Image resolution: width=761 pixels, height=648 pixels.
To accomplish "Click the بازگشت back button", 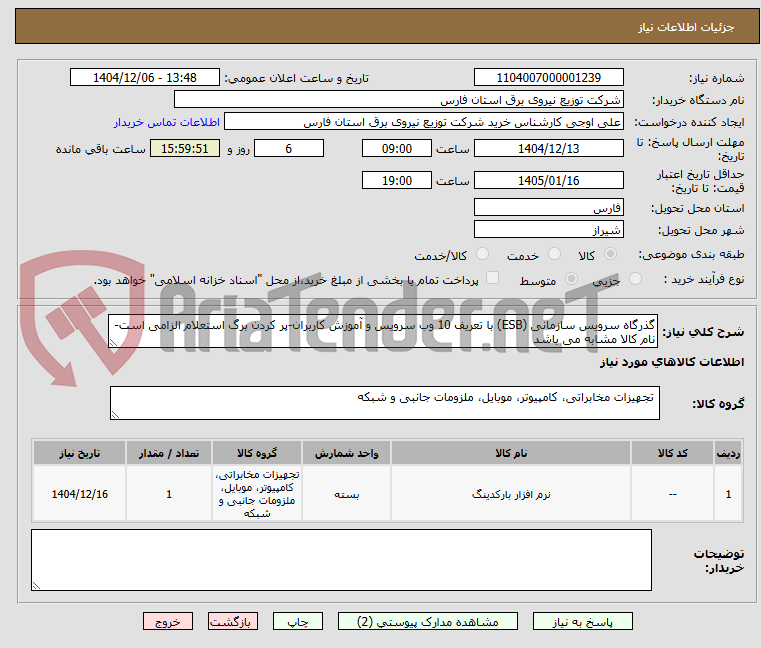I will click(232, 622).
